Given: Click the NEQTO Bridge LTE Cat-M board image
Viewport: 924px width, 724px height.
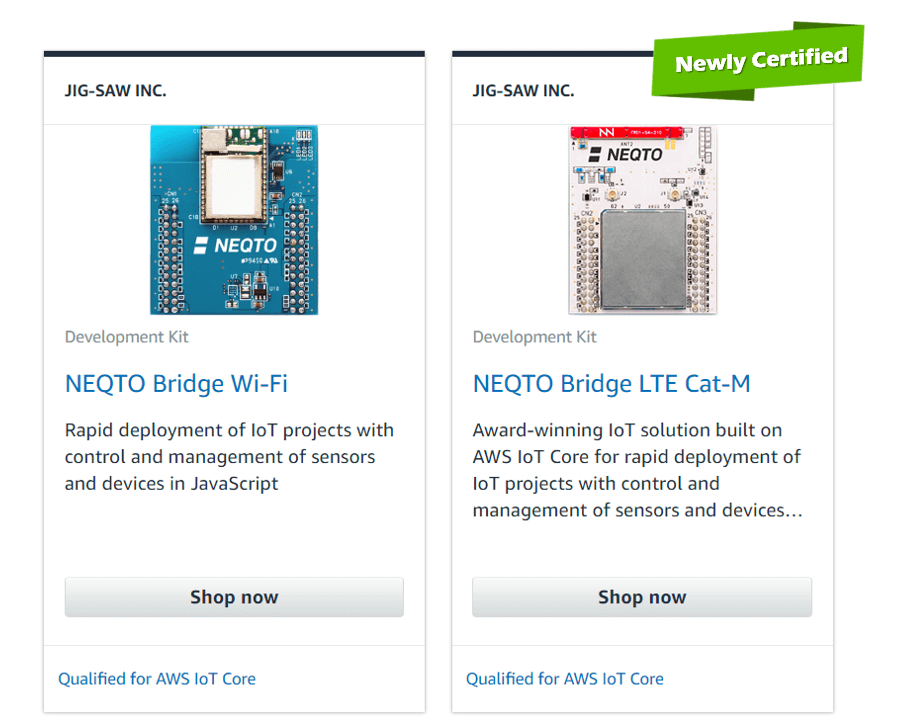Looking at the screenshot, I should [x=642, y=220].
